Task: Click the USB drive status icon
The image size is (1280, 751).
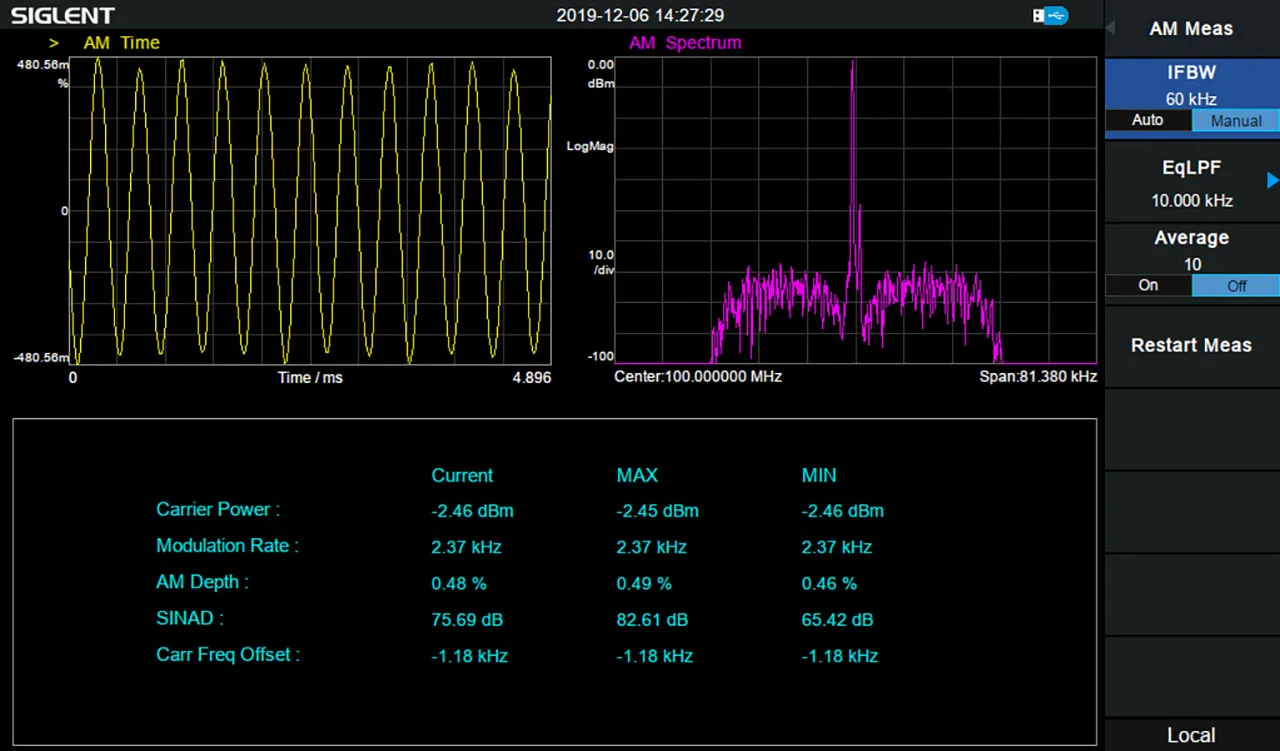Action: click(x=1050, y=15)
